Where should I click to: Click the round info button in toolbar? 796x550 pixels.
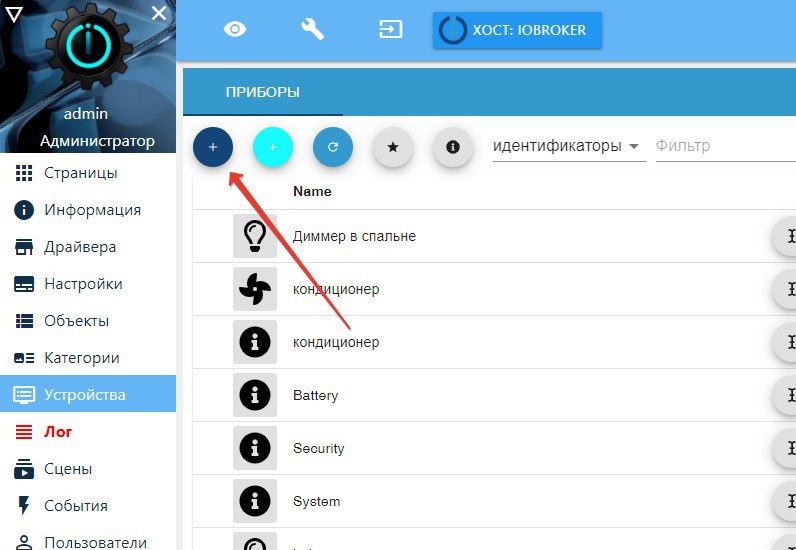[452, 147]
